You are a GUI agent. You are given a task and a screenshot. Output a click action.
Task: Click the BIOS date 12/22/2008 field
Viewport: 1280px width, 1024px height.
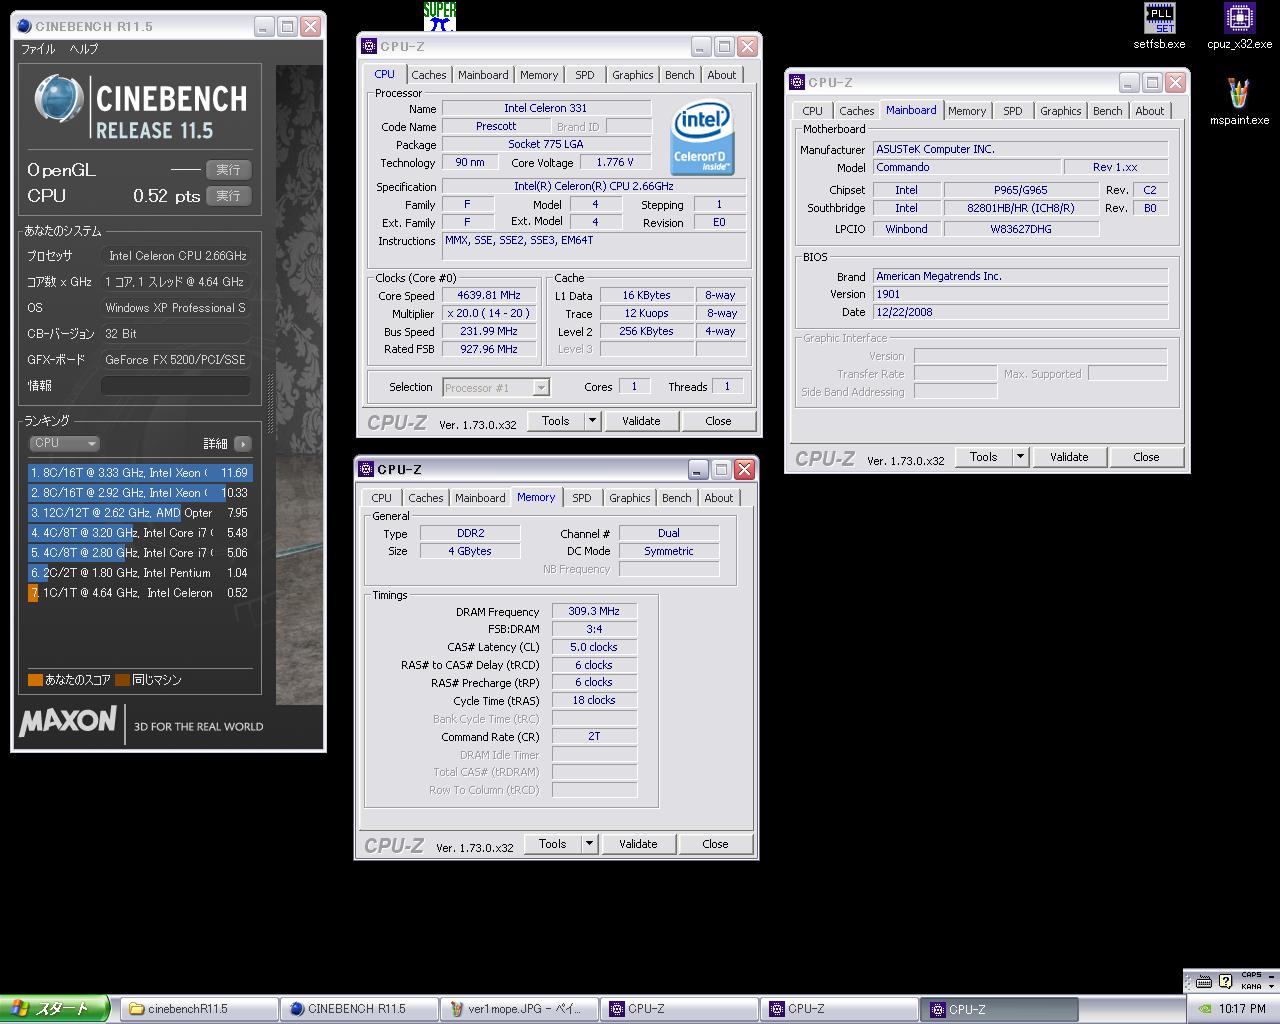(1020, 312)
